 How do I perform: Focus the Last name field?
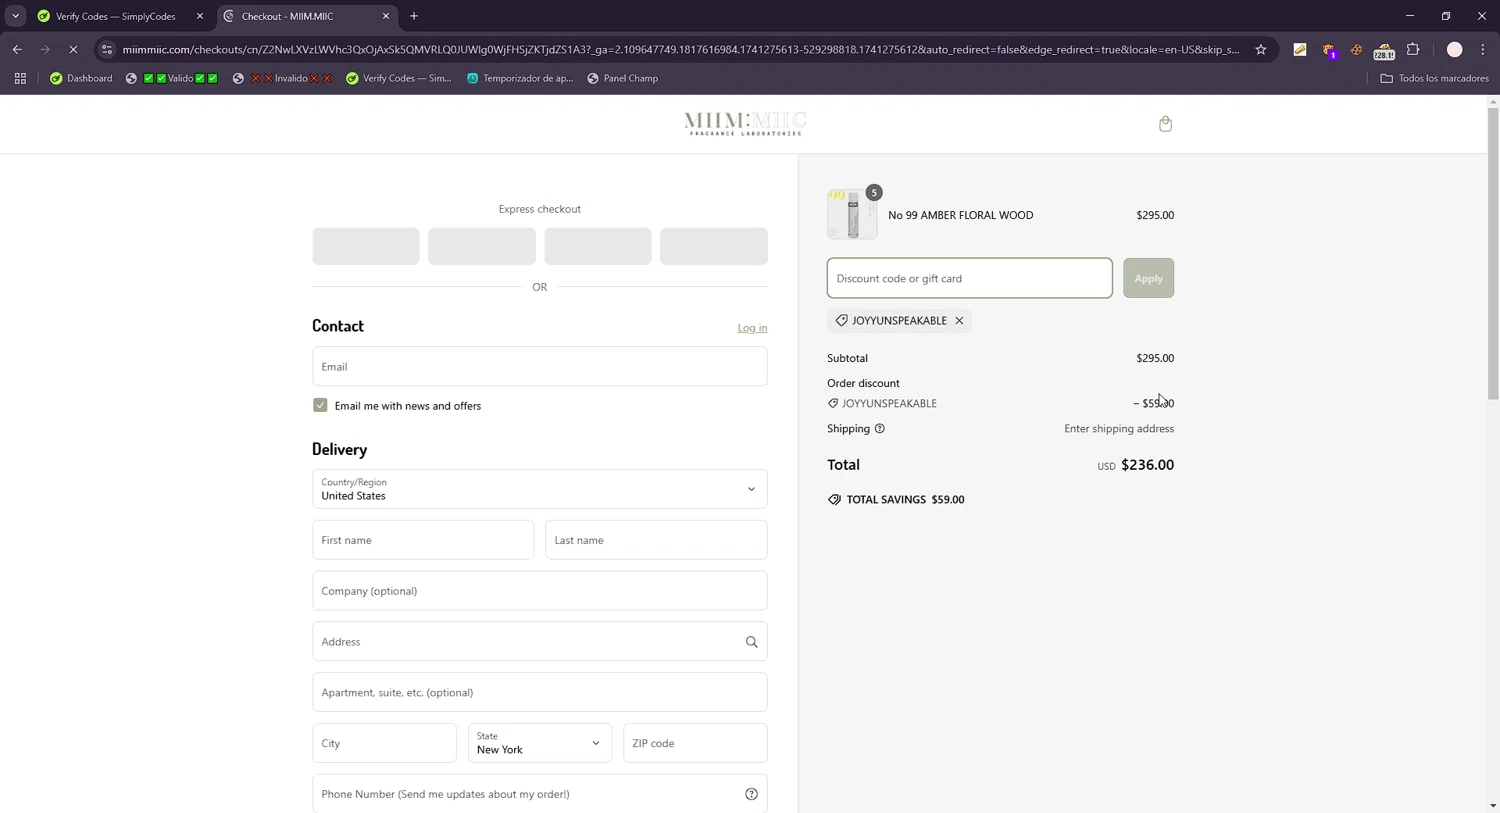(x=656, y=540)
